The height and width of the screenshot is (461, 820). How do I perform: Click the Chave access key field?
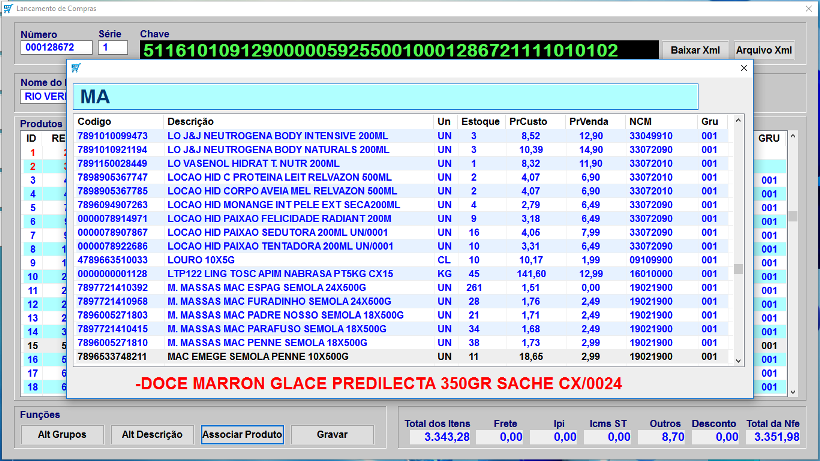[x=399, y=50]
